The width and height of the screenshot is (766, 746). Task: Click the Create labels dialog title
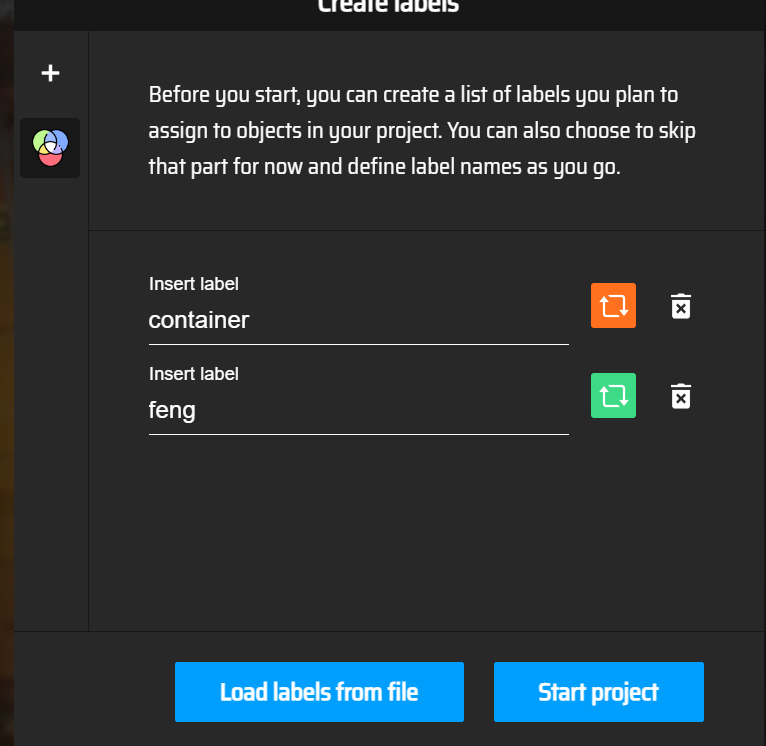(388, 6)
